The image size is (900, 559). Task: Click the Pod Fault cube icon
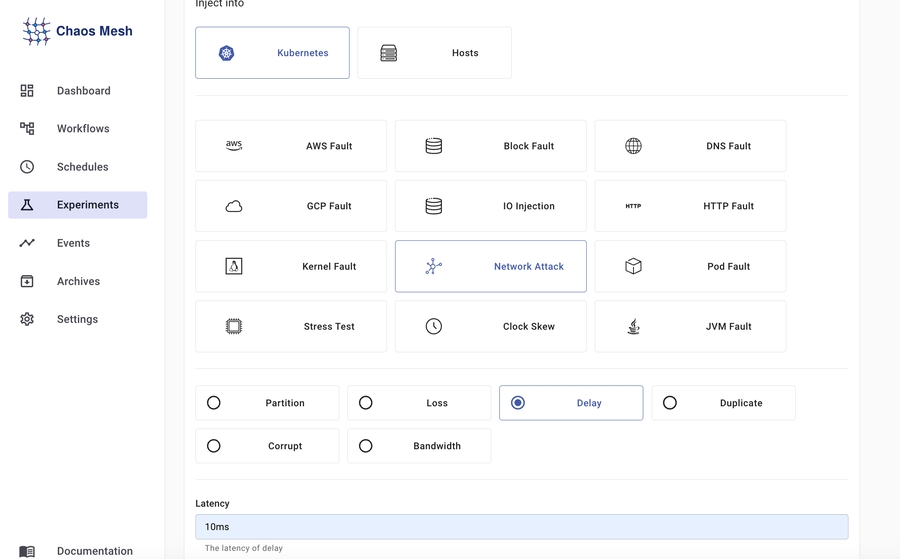tap(633, 266)
